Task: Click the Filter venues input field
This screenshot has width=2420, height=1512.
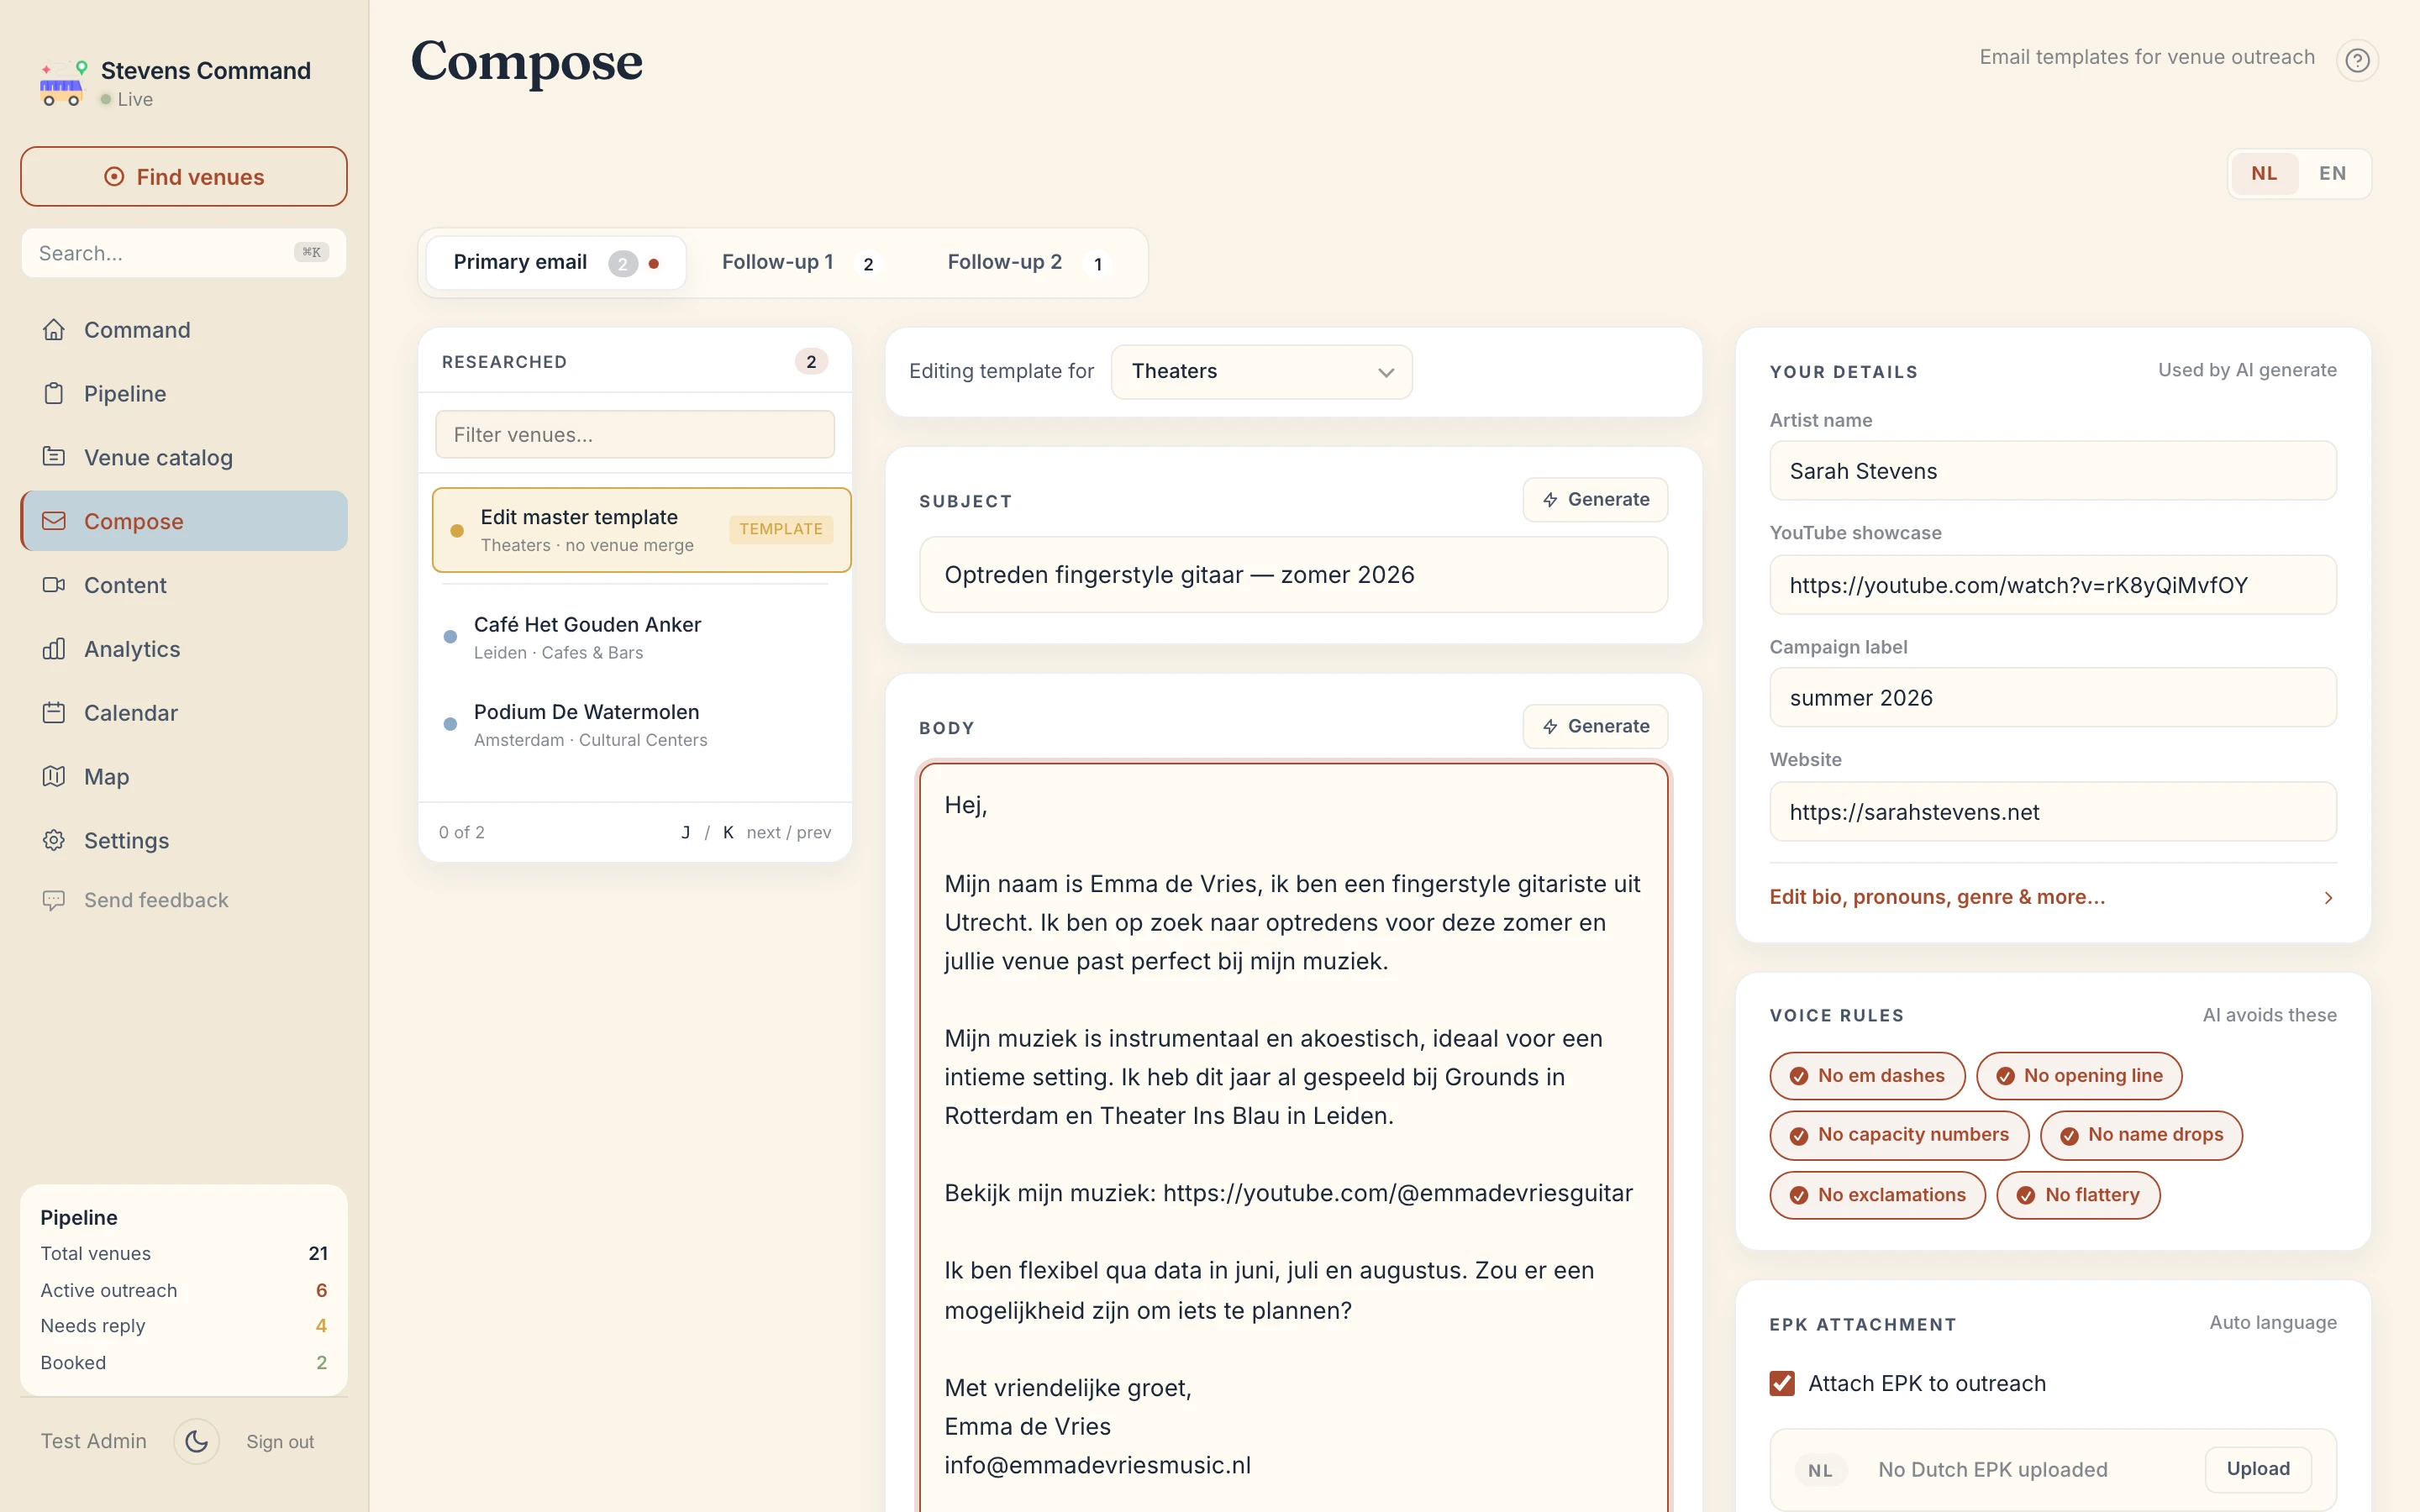Action: click(x=634, y=435)
